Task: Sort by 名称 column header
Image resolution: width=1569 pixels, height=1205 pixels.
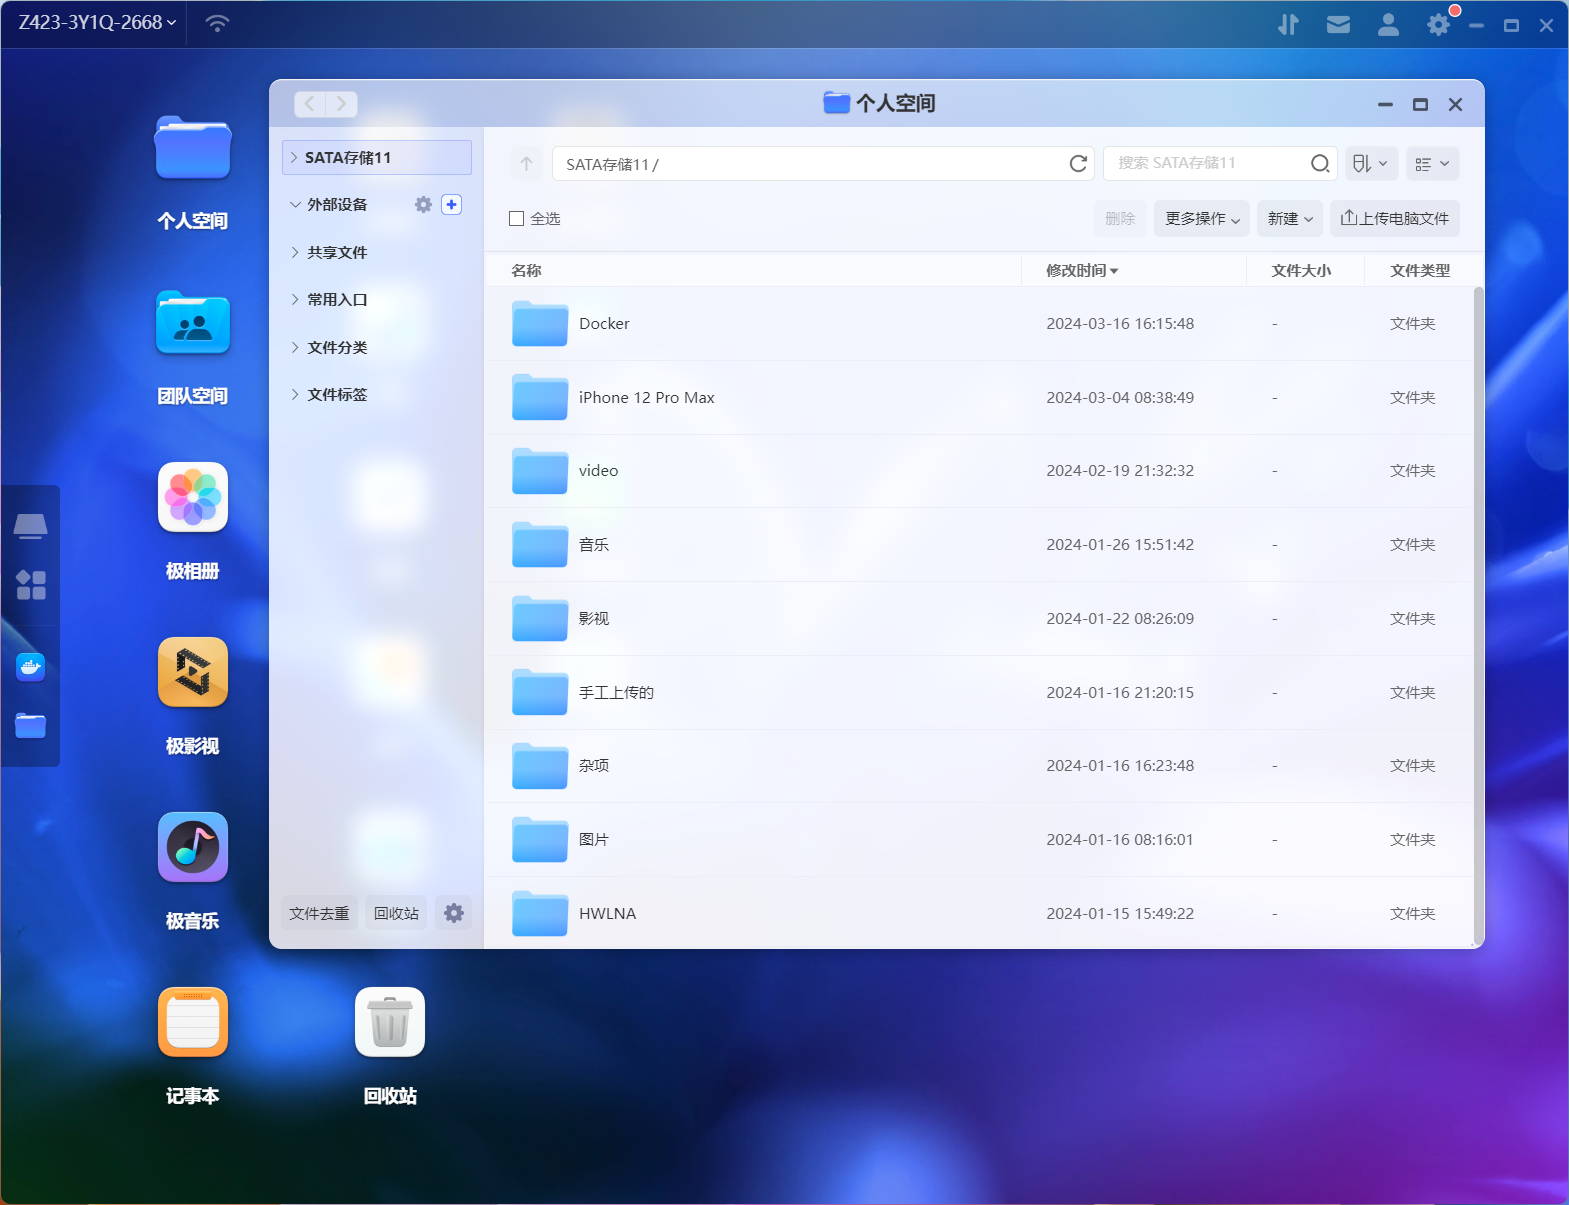Action: 526,270
